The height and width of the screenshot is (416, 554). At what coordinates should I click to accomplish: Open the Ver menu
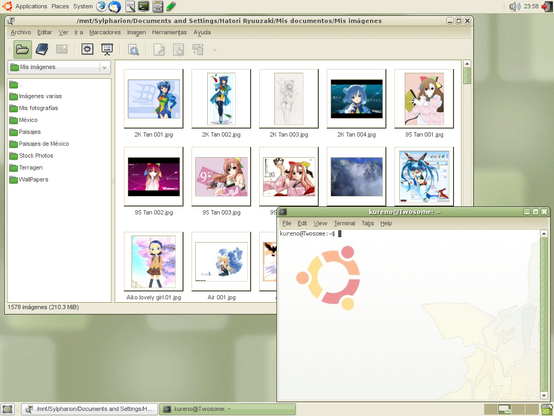tap(63, 33)
